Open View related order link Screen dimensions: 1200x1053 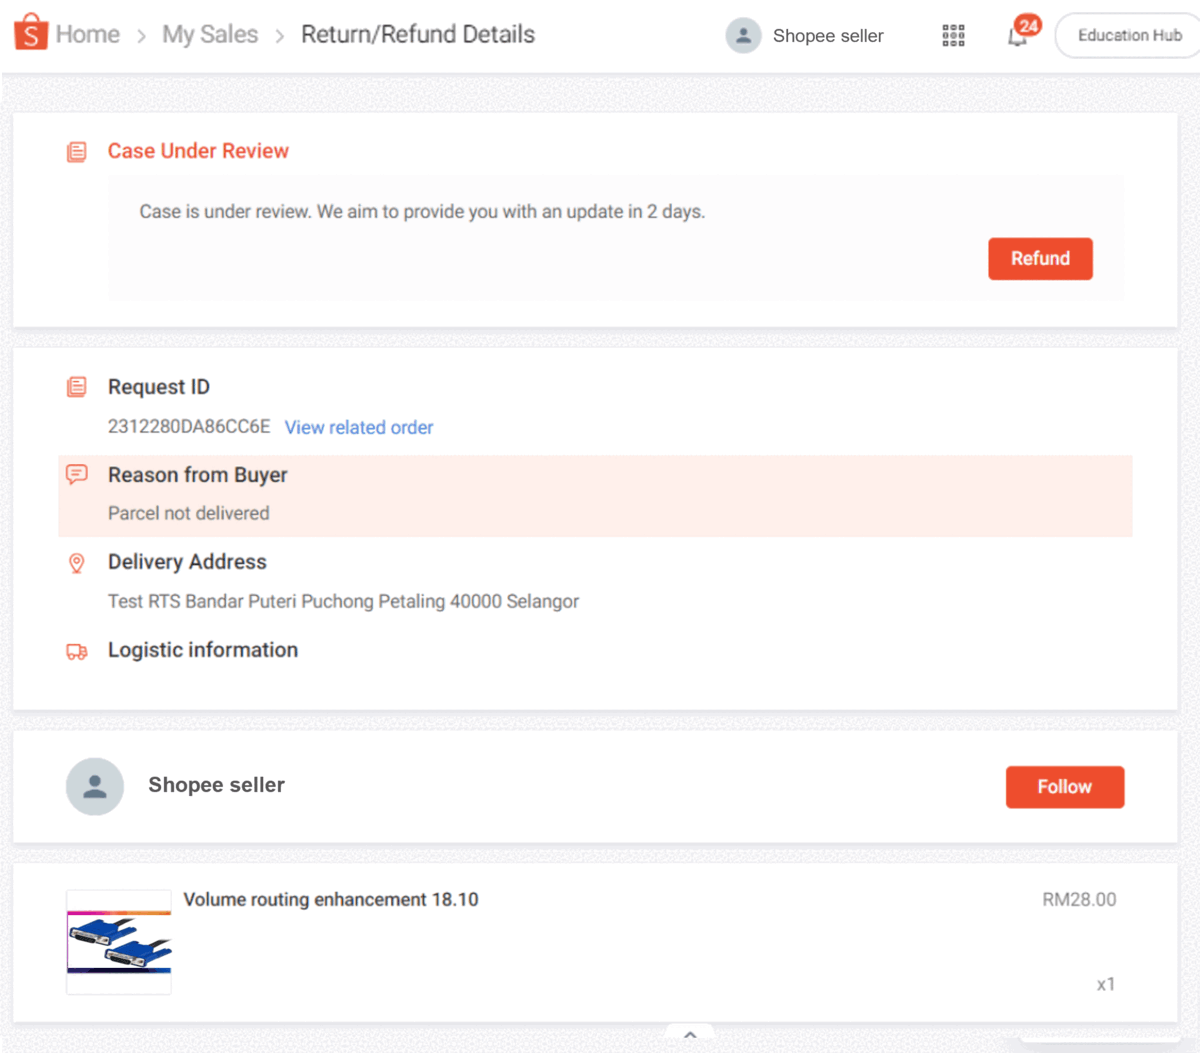click(x=359, y=427)
